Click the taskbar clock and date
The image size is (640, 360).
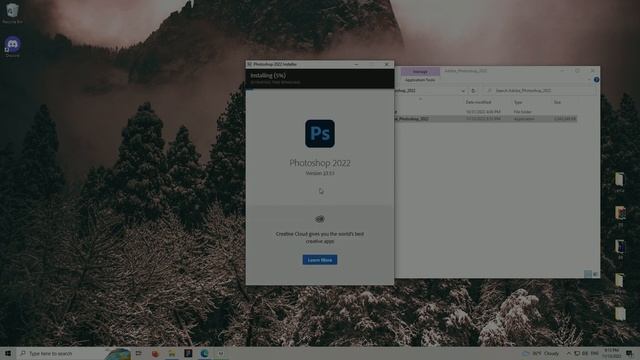coord(611,353)
